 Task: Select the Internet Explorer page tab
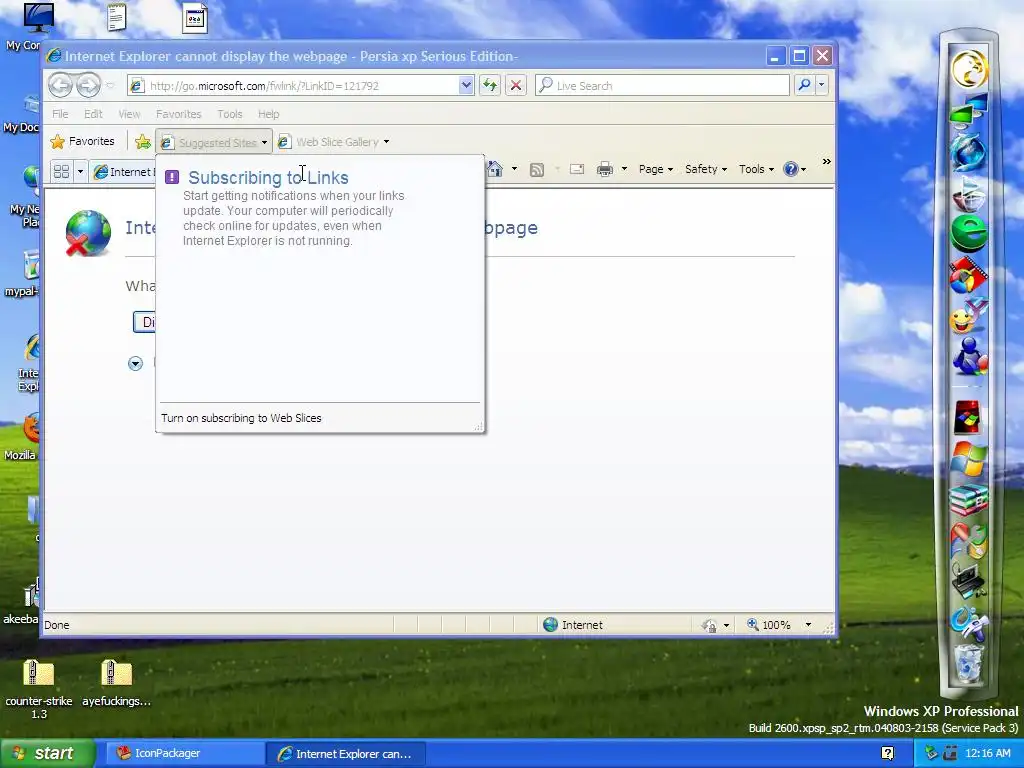[123, 172]
